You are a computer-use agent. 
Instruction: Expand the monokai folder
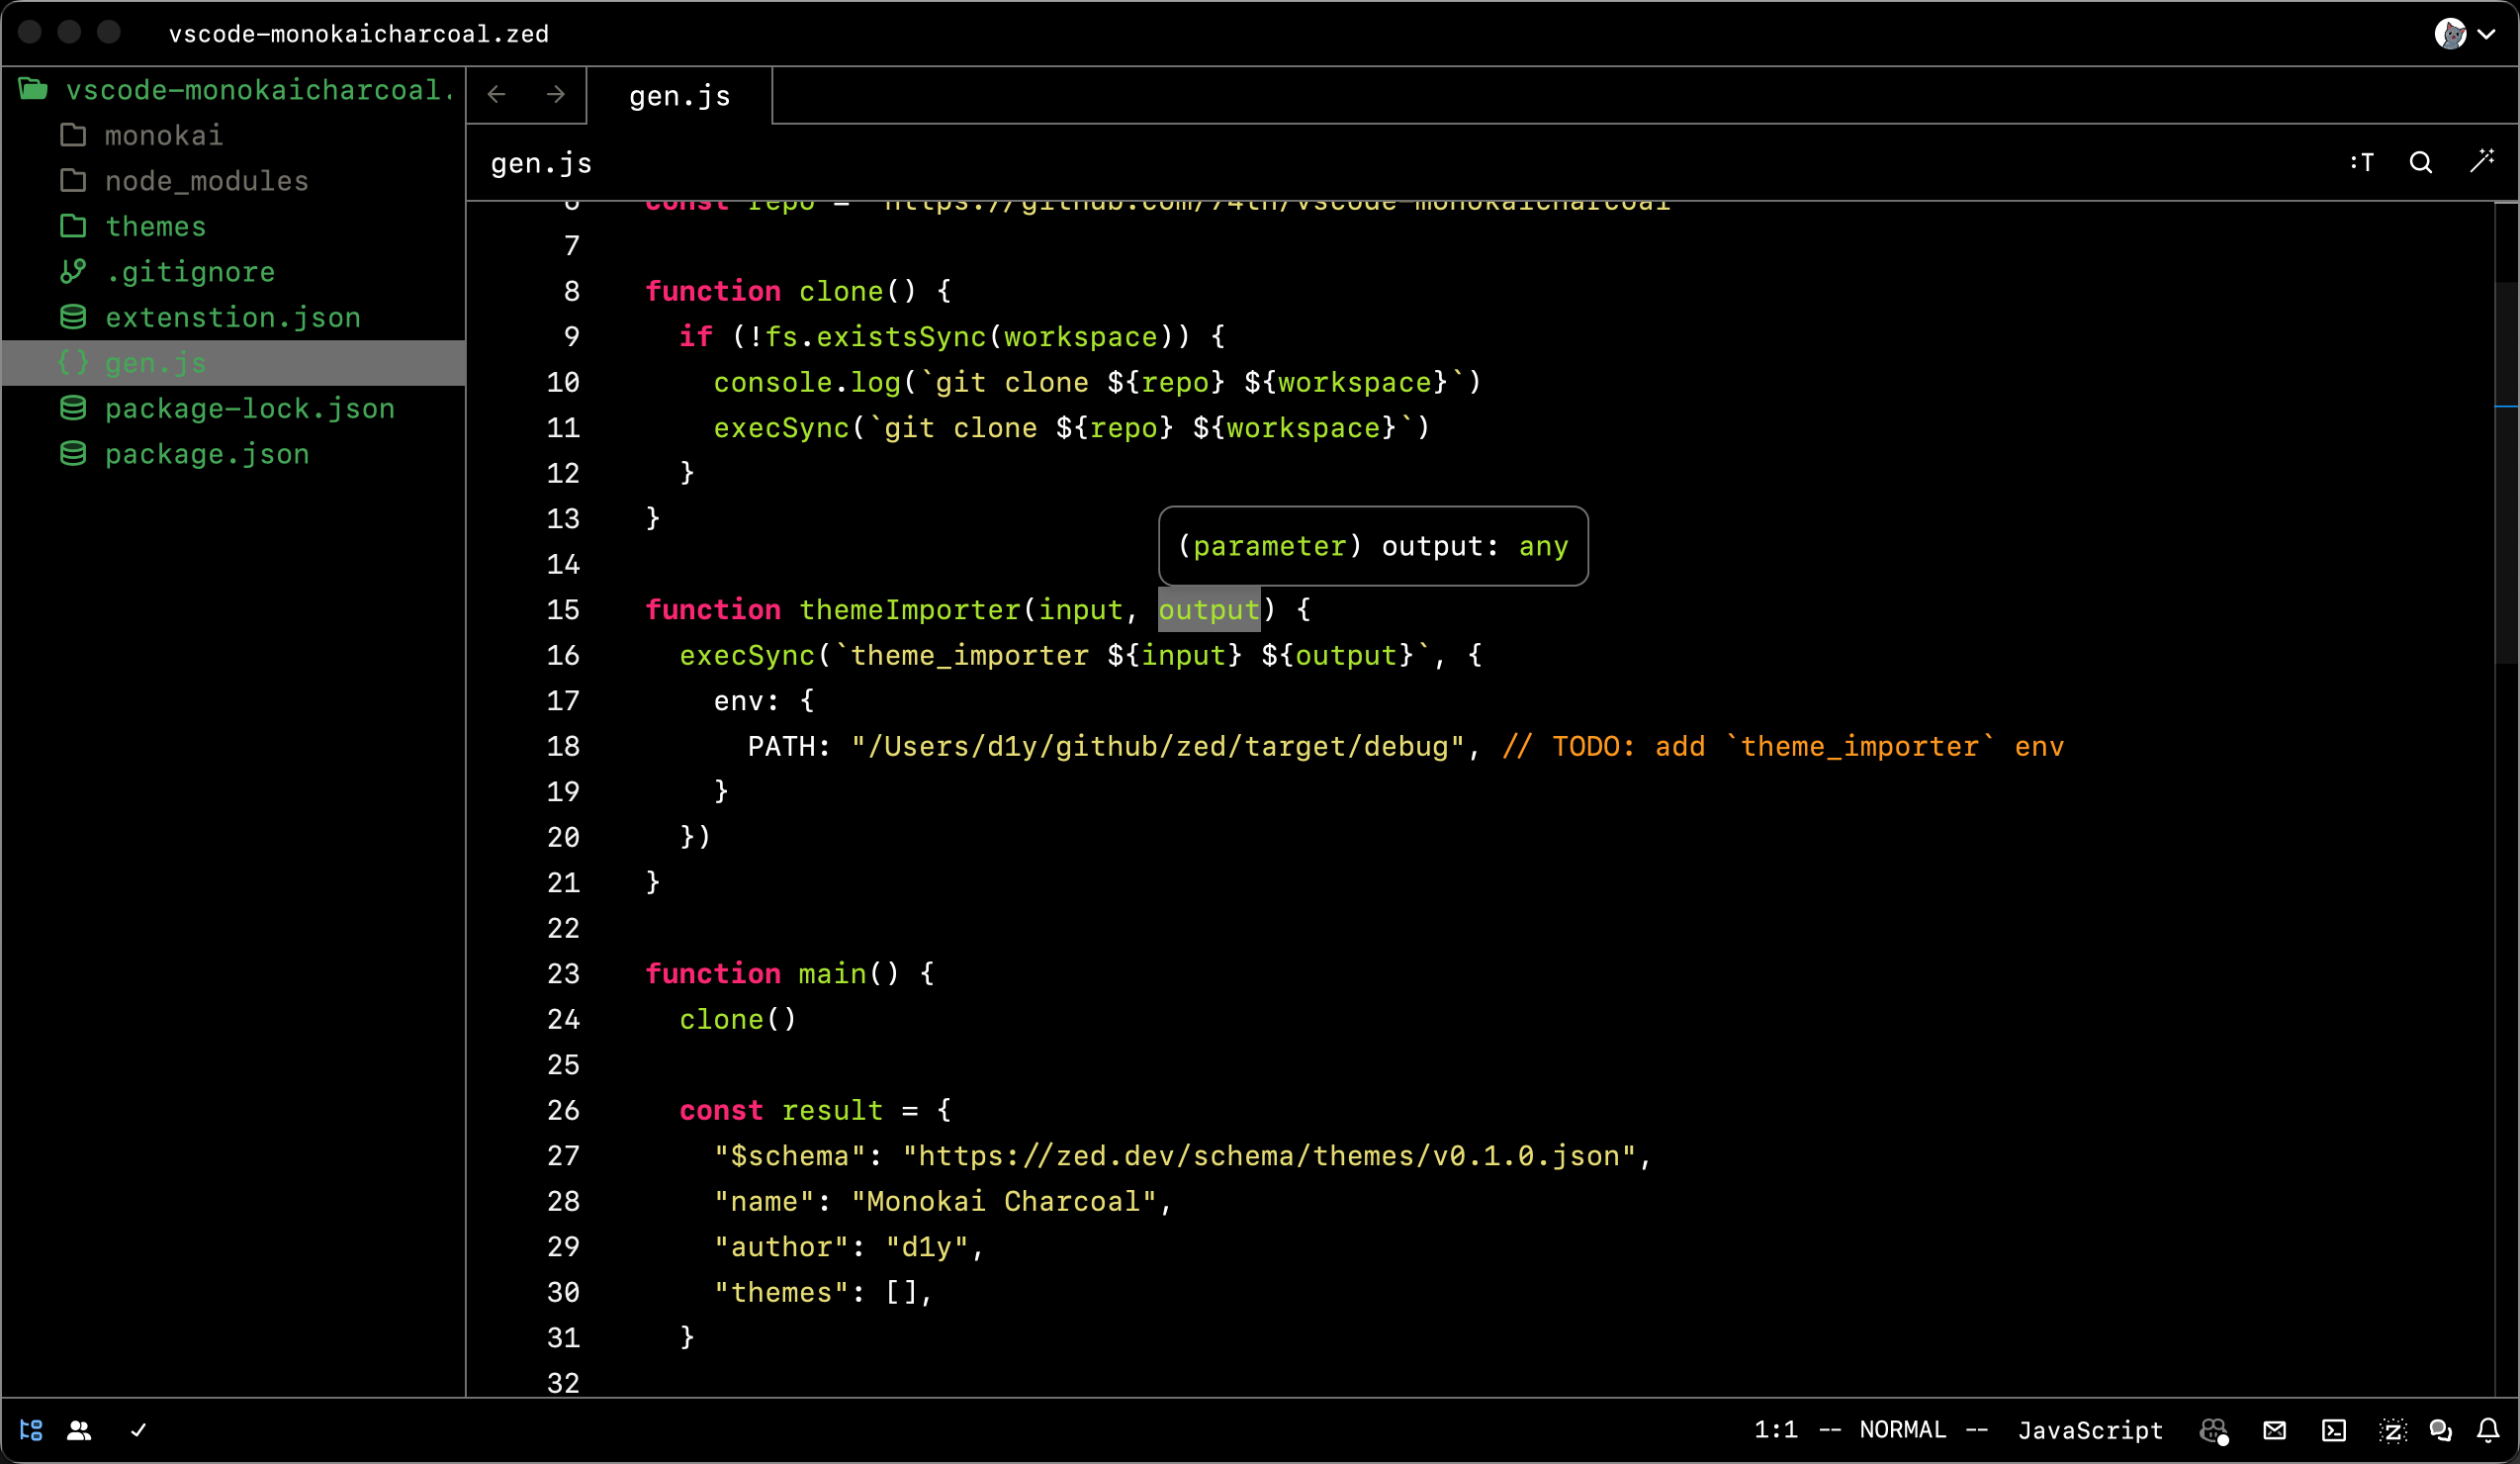point(163,135)
